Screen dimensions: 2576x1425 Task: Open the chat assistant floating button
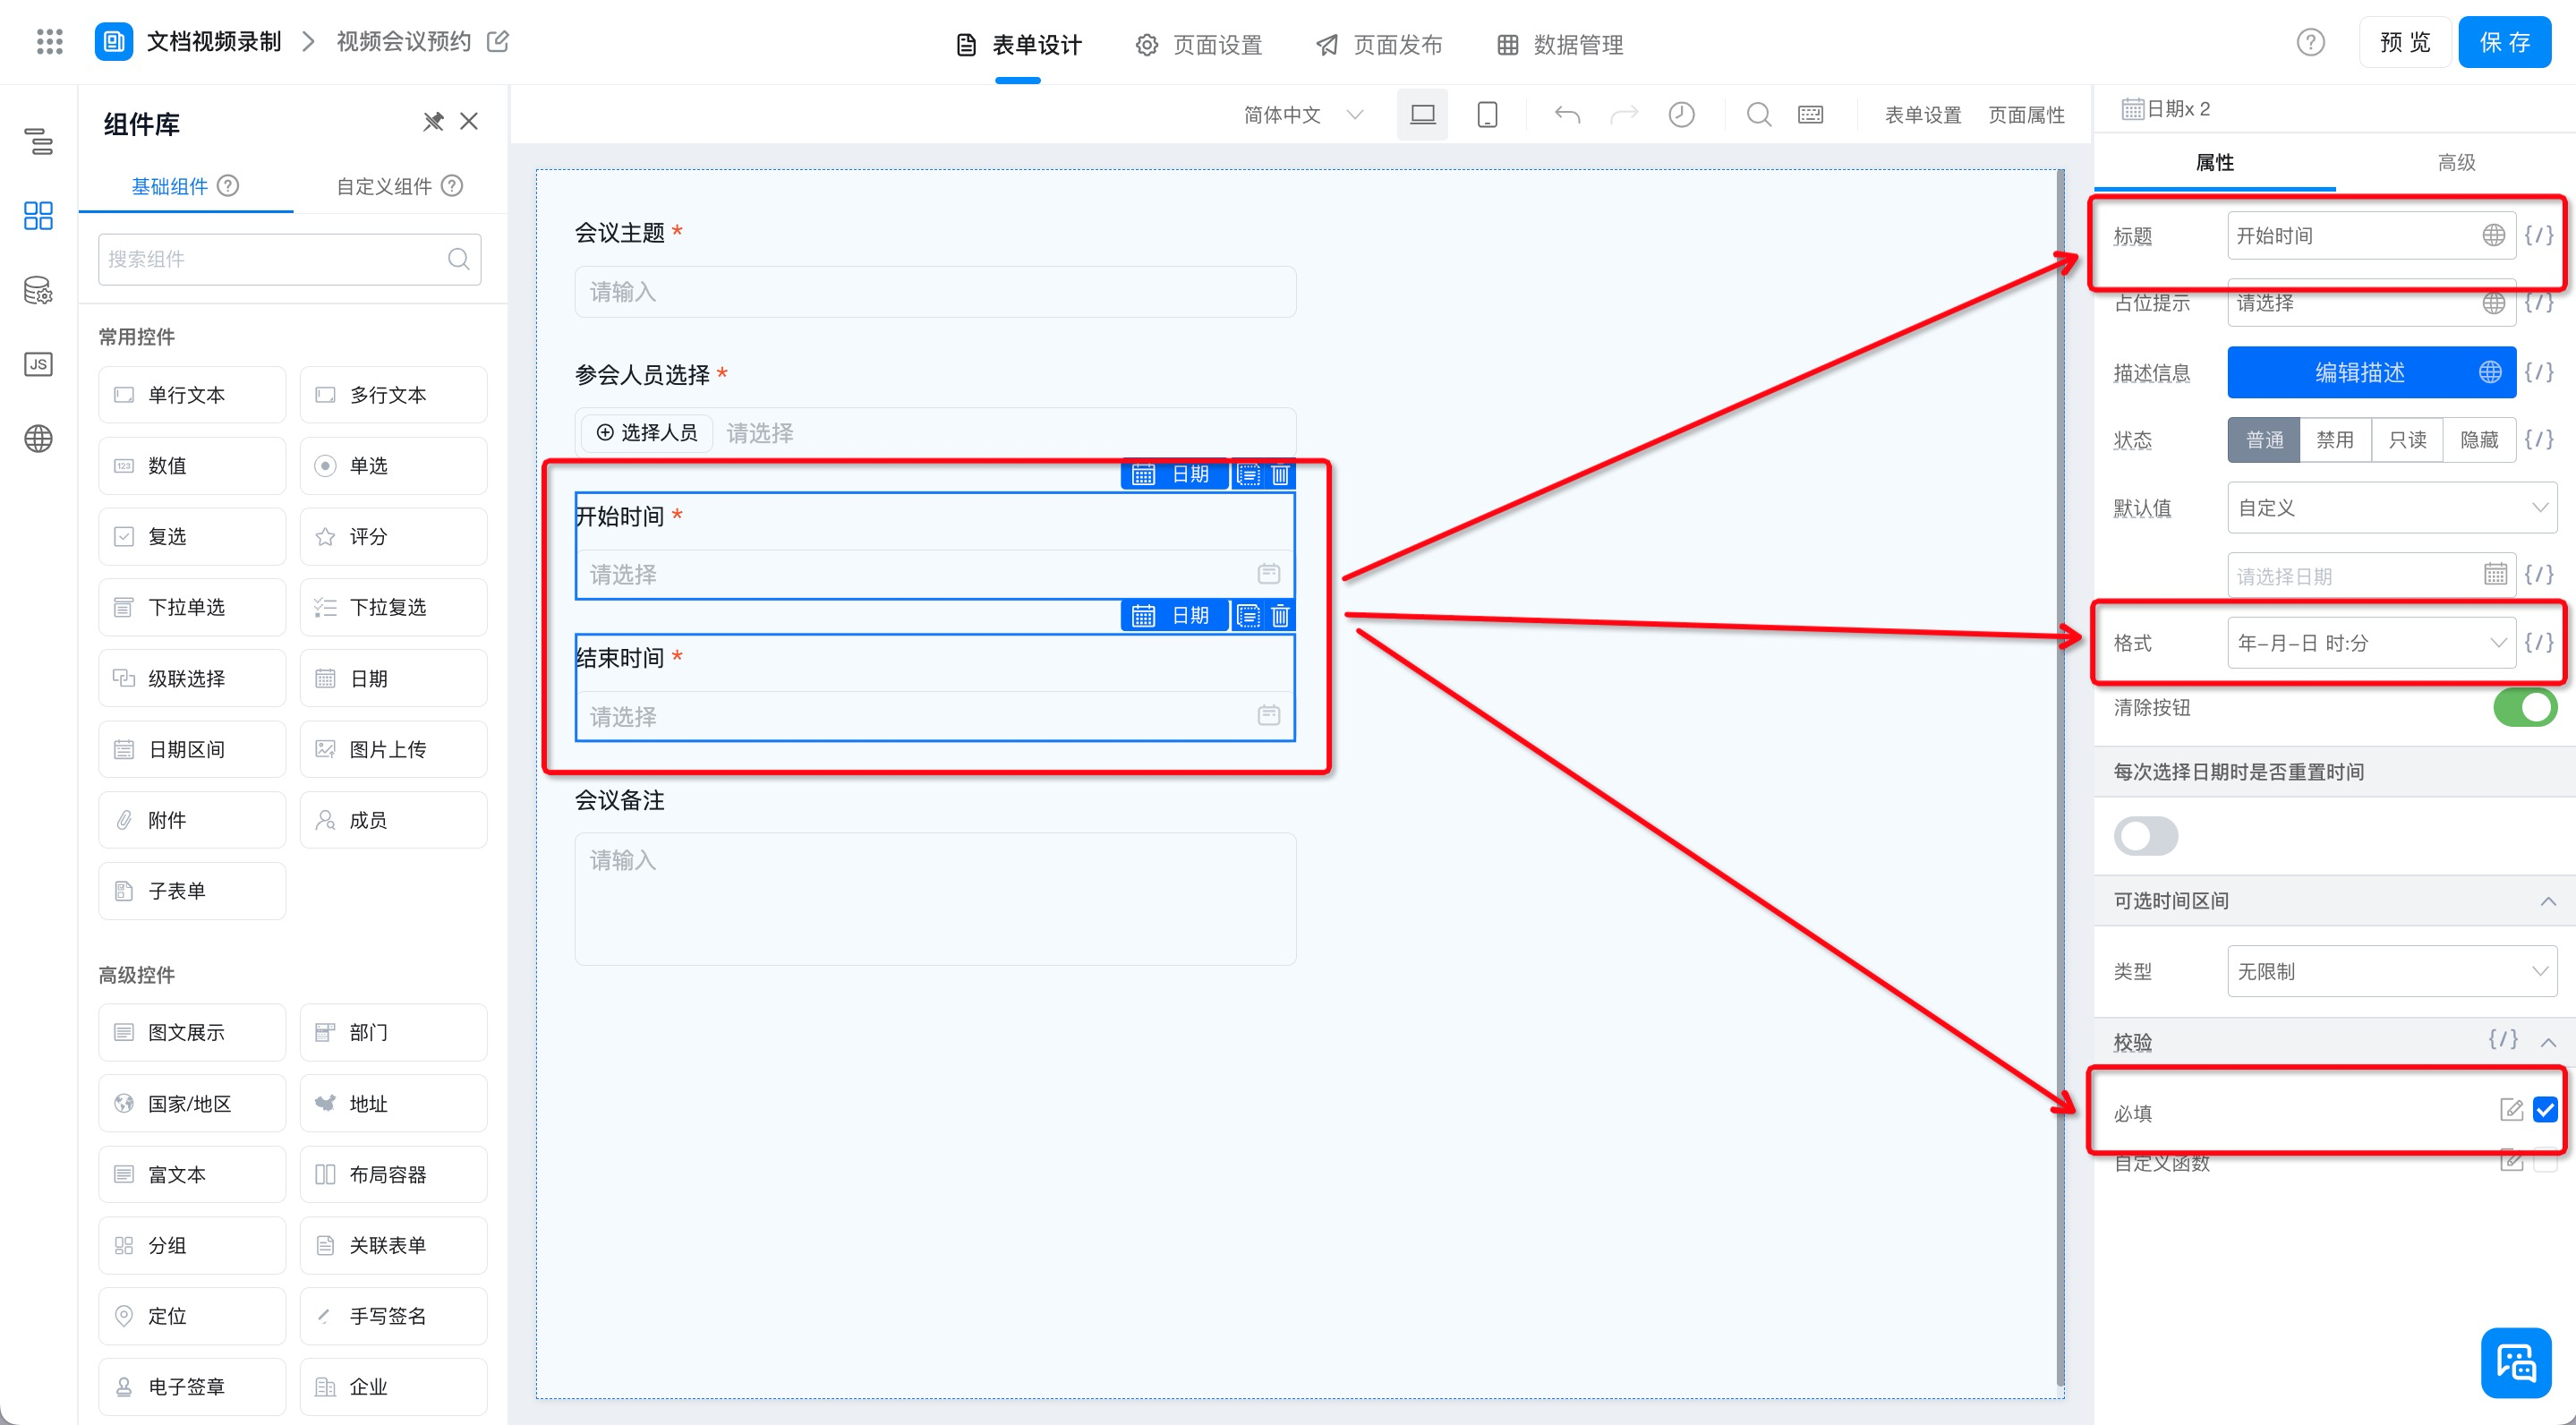pos(2516,1362)
